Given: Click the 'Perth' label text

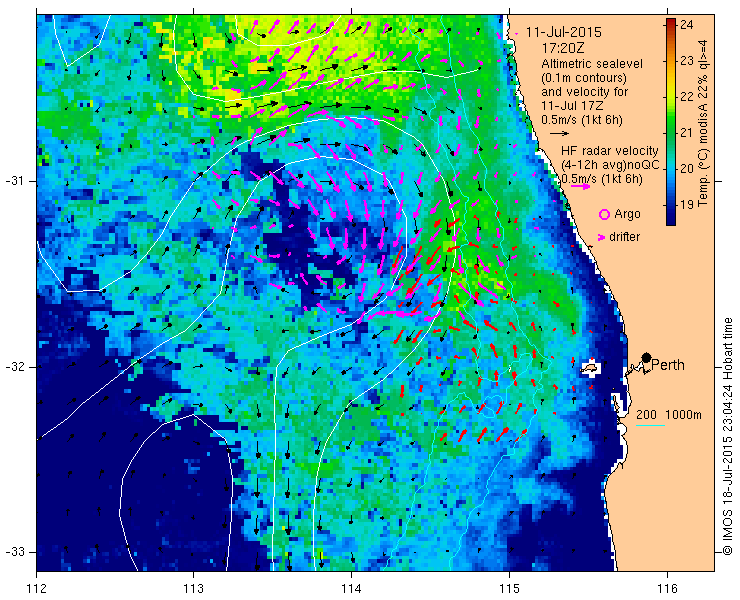Looking at the screenshot, I should pyautogui.click(x=668, y=365).
